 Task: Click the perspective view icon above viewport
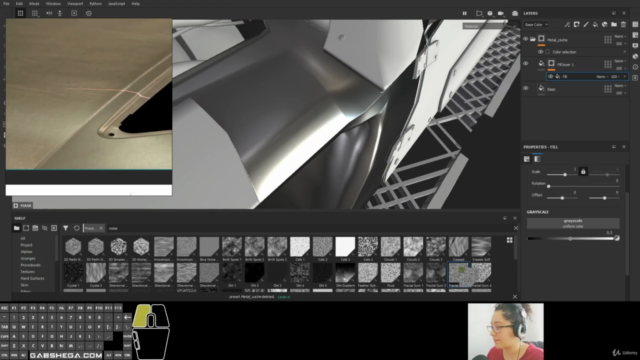pyautogui.click(x=479, y=13)
